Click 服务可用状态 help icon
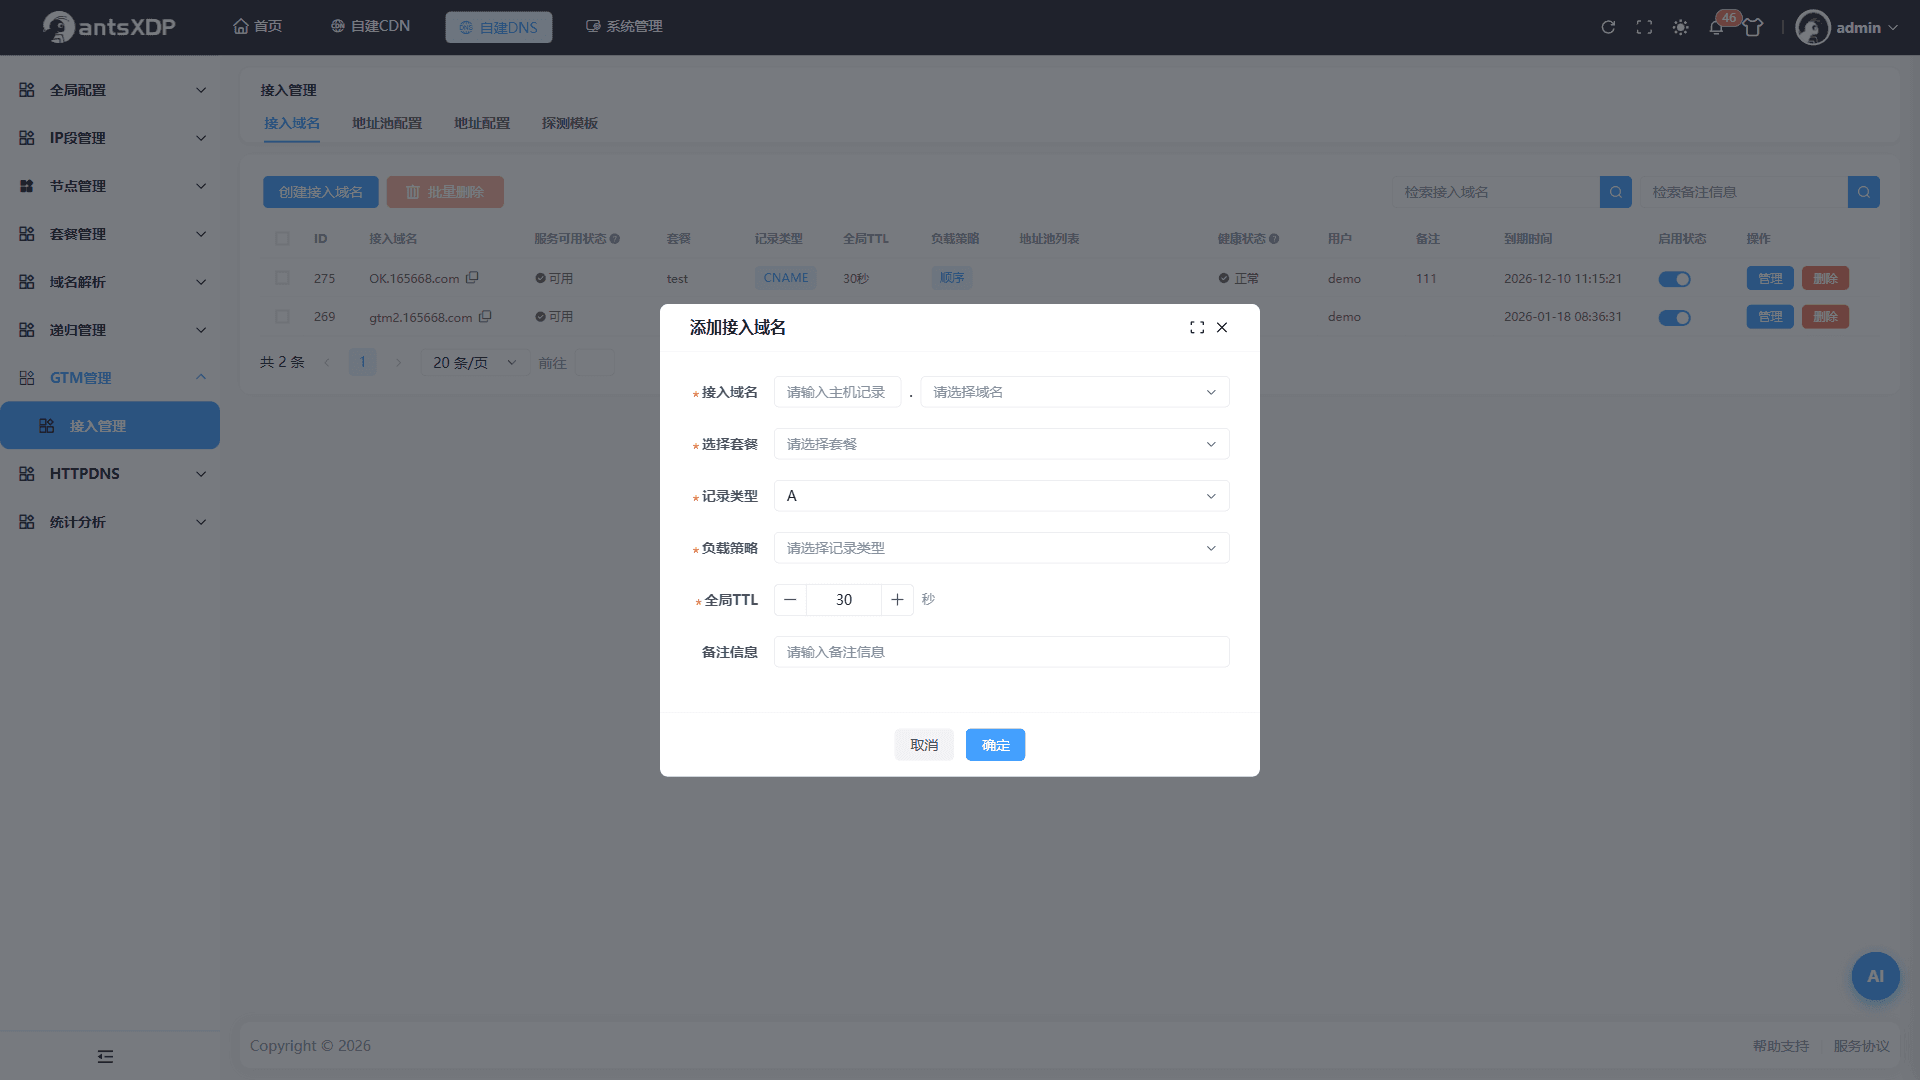Viewport: 1920px width, 1080px height. click(615, 239)
